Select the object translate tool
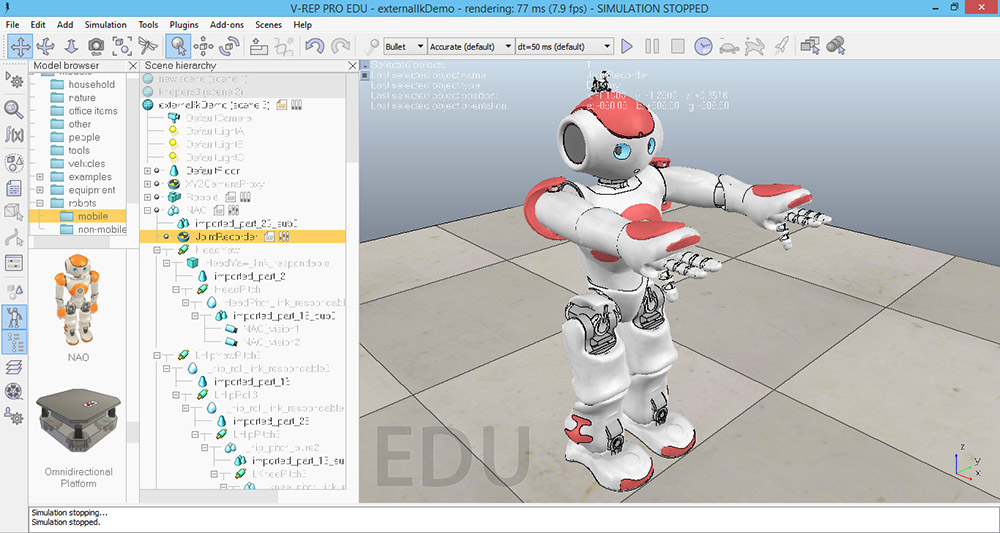The height and width of the screenshot is (533, 1000). click(203, 47)
